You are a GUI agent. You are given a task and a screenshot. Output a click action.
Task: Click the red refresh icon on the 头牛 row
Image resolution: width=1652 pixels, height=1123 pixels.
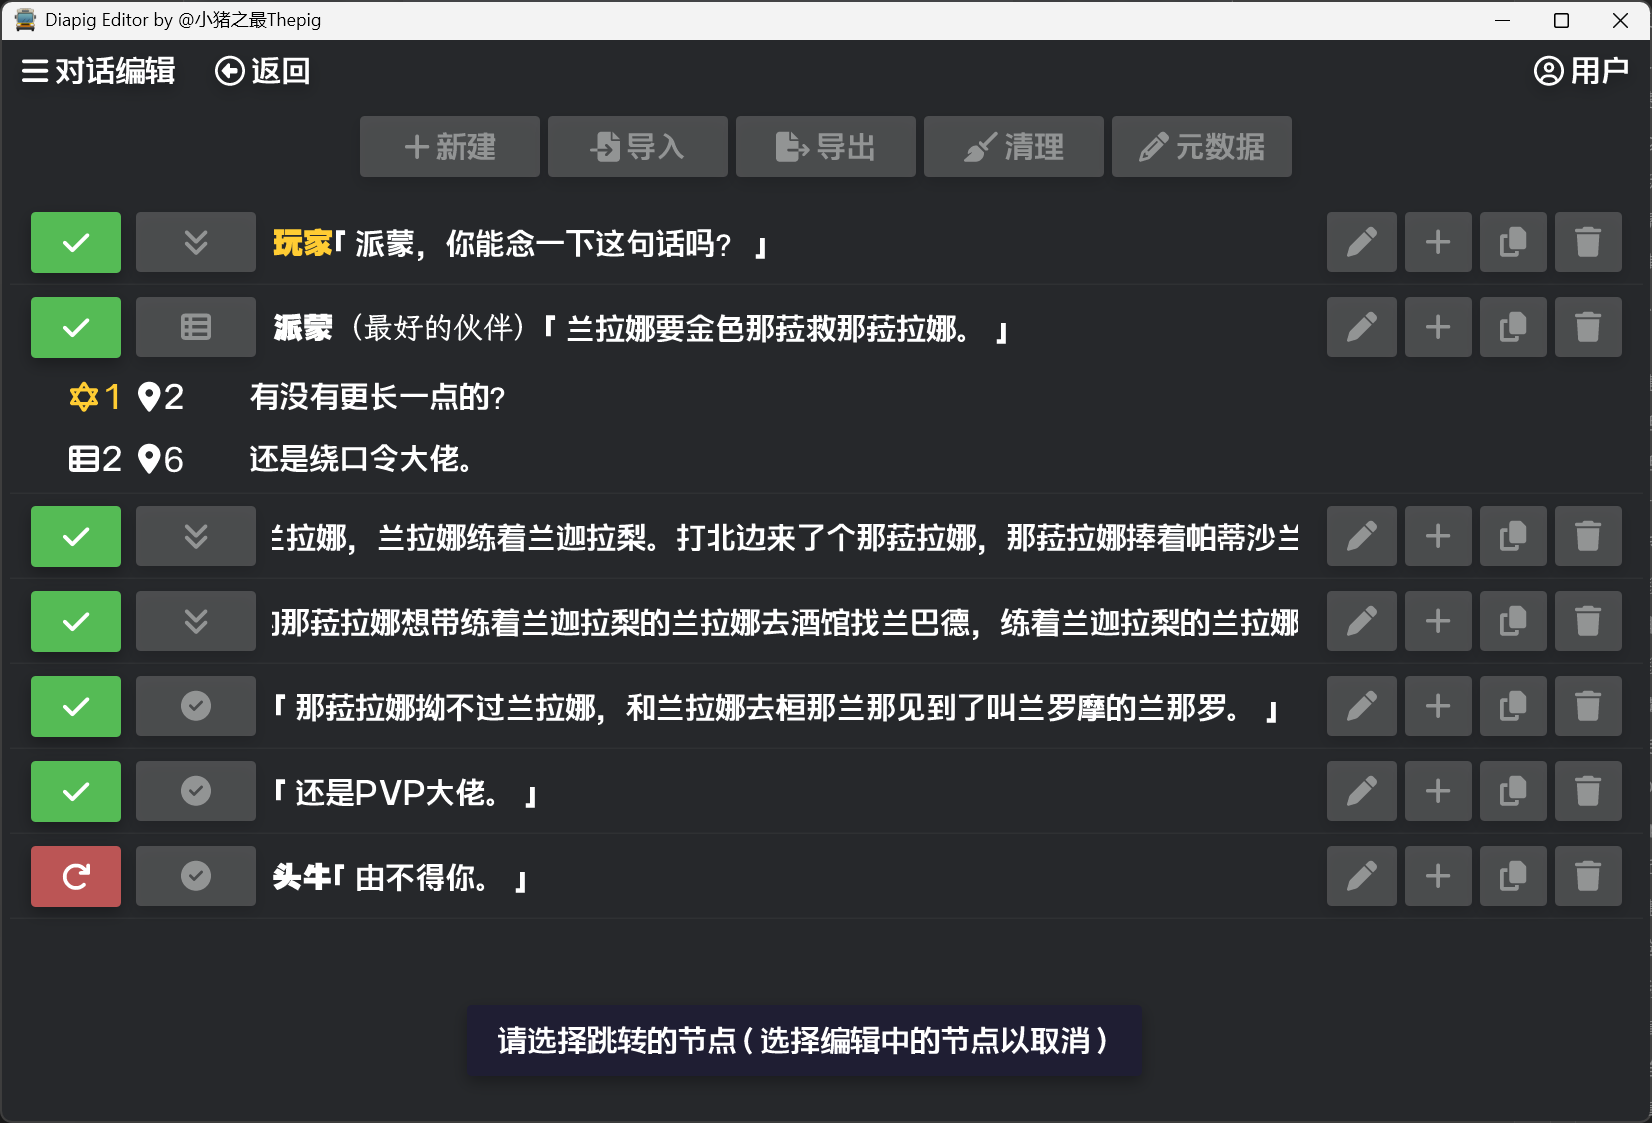point(76,877)
